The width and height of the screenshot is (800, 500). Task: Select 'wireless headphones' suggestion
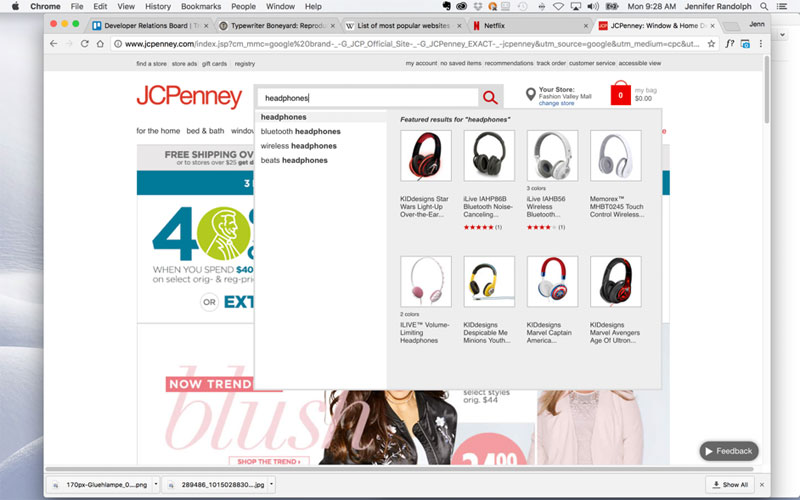(298, 145)
